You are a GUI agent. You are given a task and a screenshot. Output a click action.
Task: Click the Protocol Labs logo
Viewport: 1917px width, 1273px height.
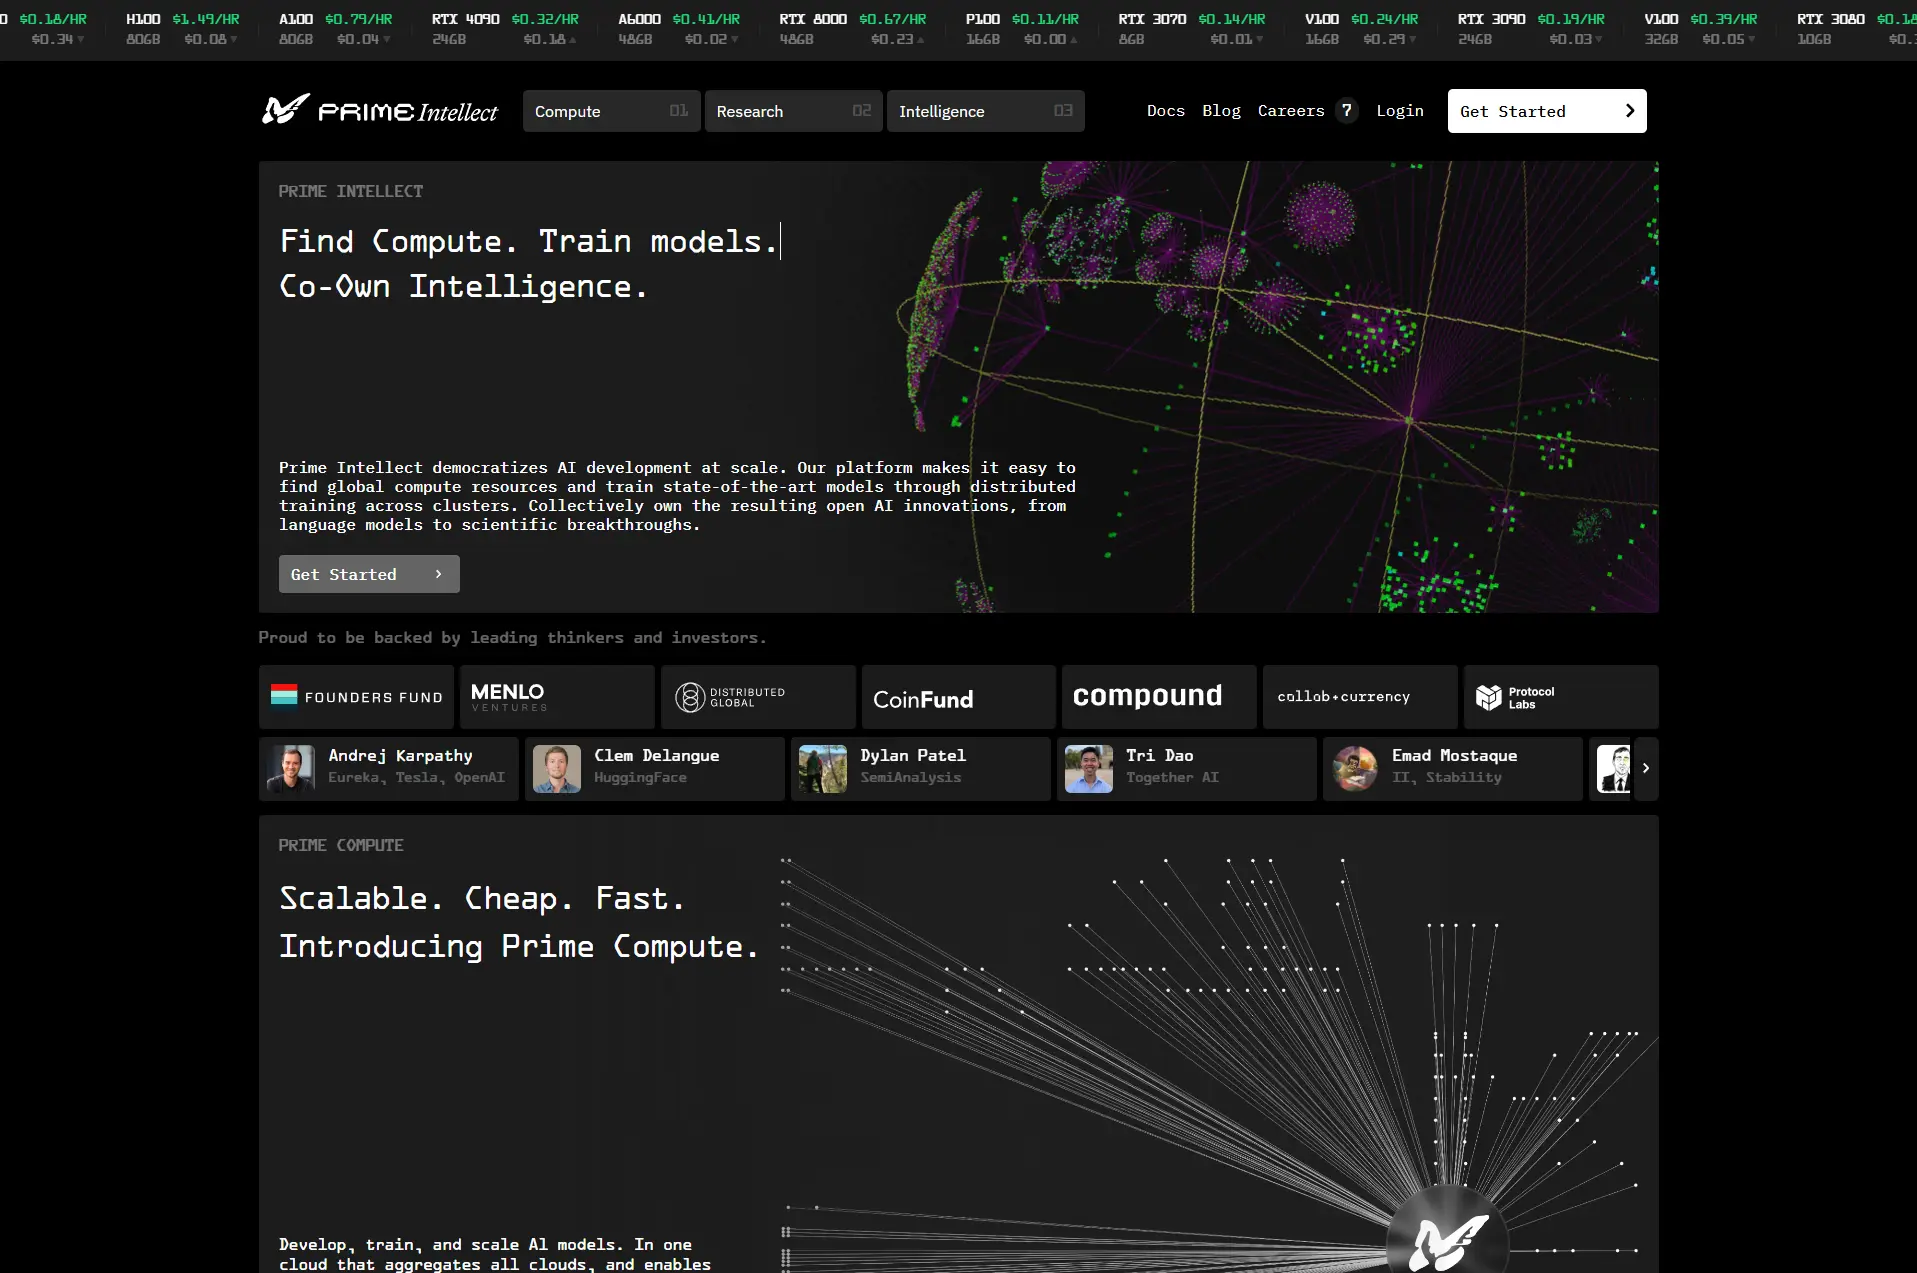(1561, 697)
